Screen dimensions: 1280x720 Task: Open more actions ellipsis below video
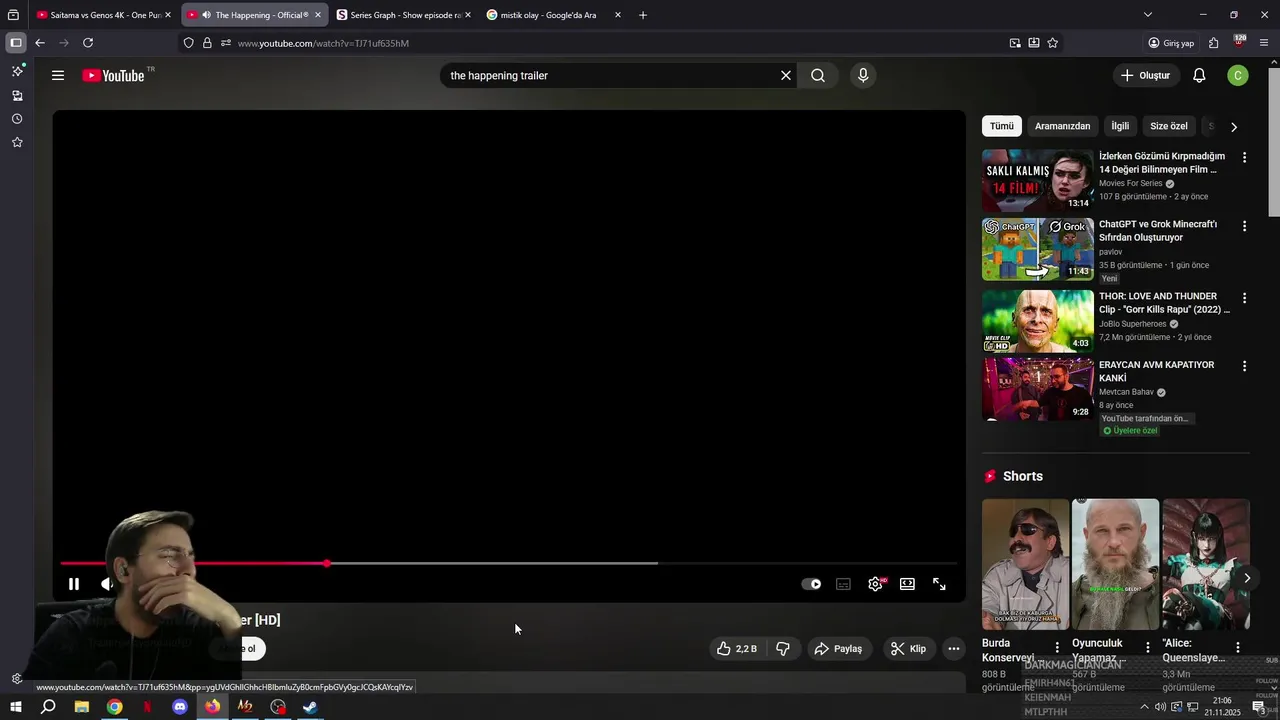(x=954, y=649)
